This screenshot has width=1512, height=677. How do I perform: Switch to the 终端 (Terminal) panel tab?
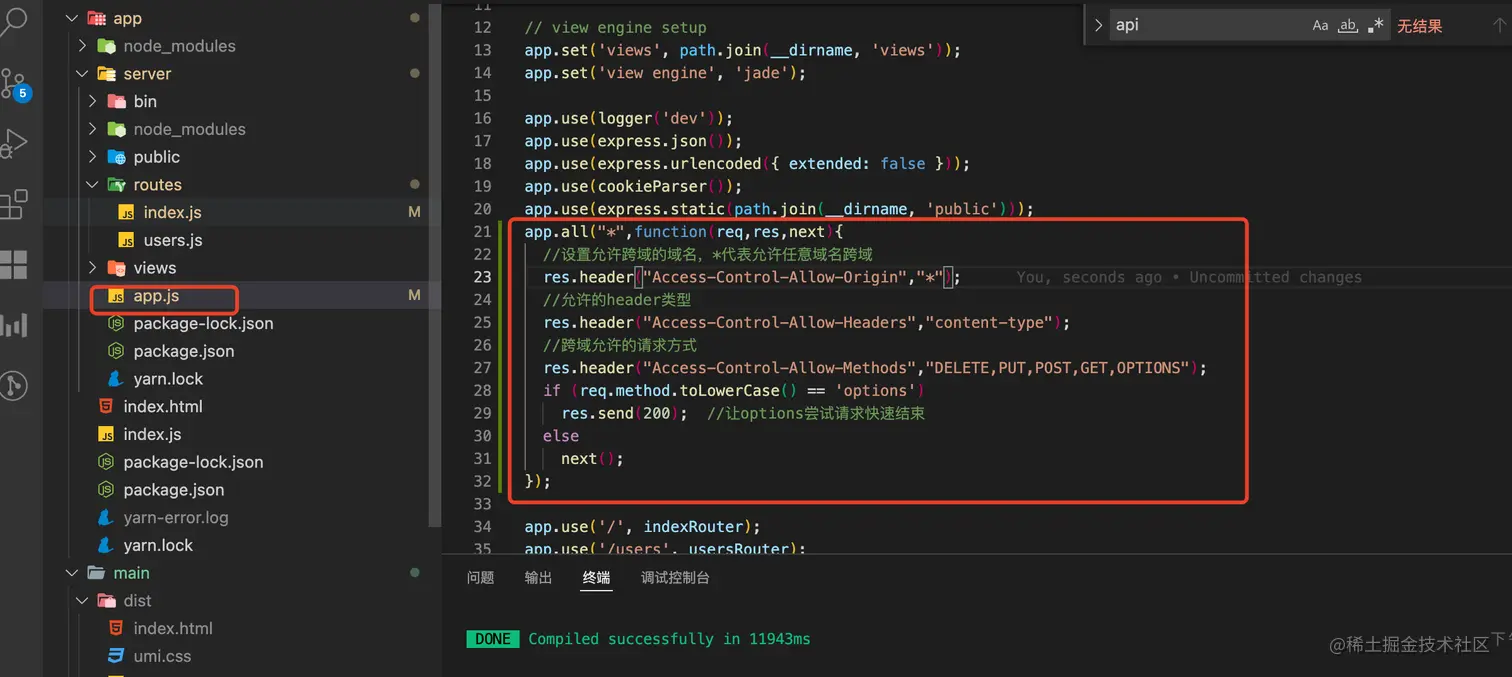click(x=597, y=578)
